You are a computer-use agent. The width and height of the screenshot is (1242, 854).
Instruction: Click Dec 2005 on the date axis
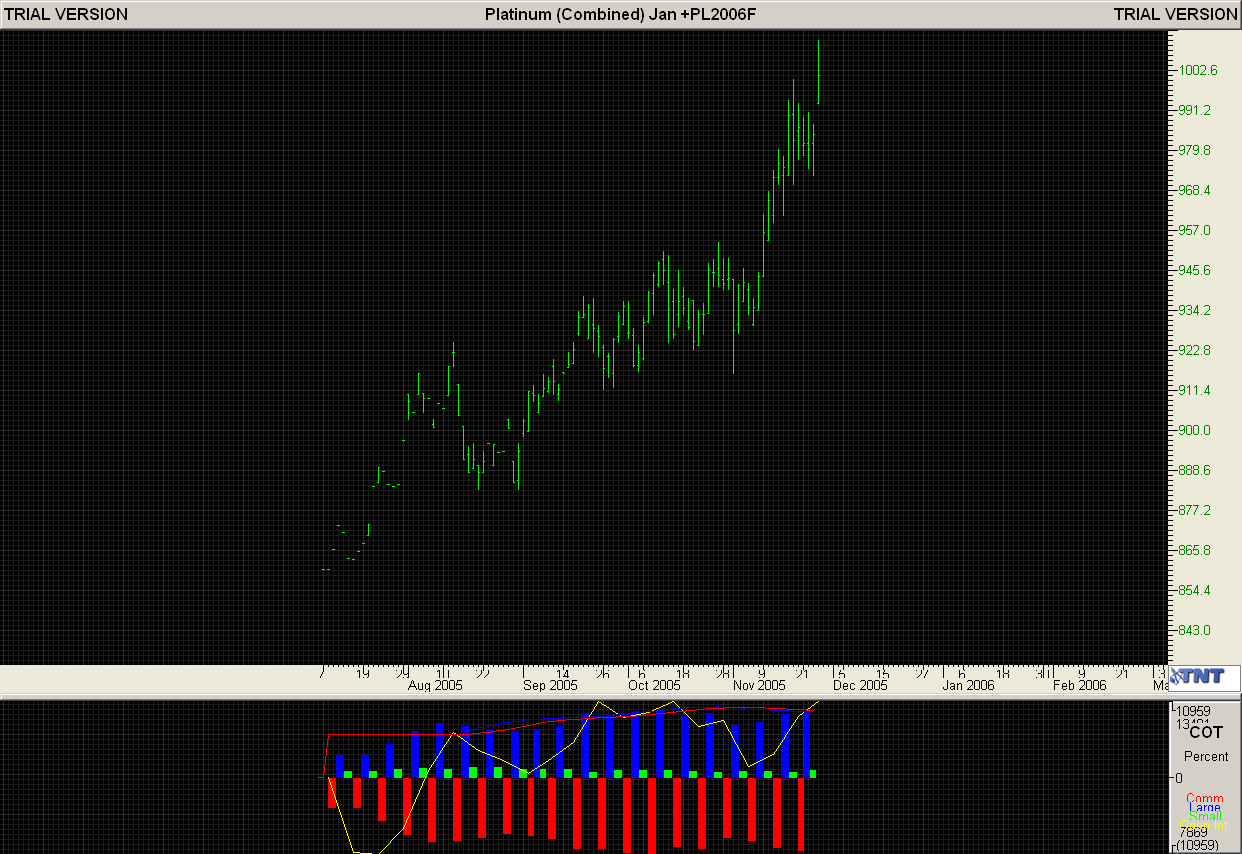(x=860, y=686)
